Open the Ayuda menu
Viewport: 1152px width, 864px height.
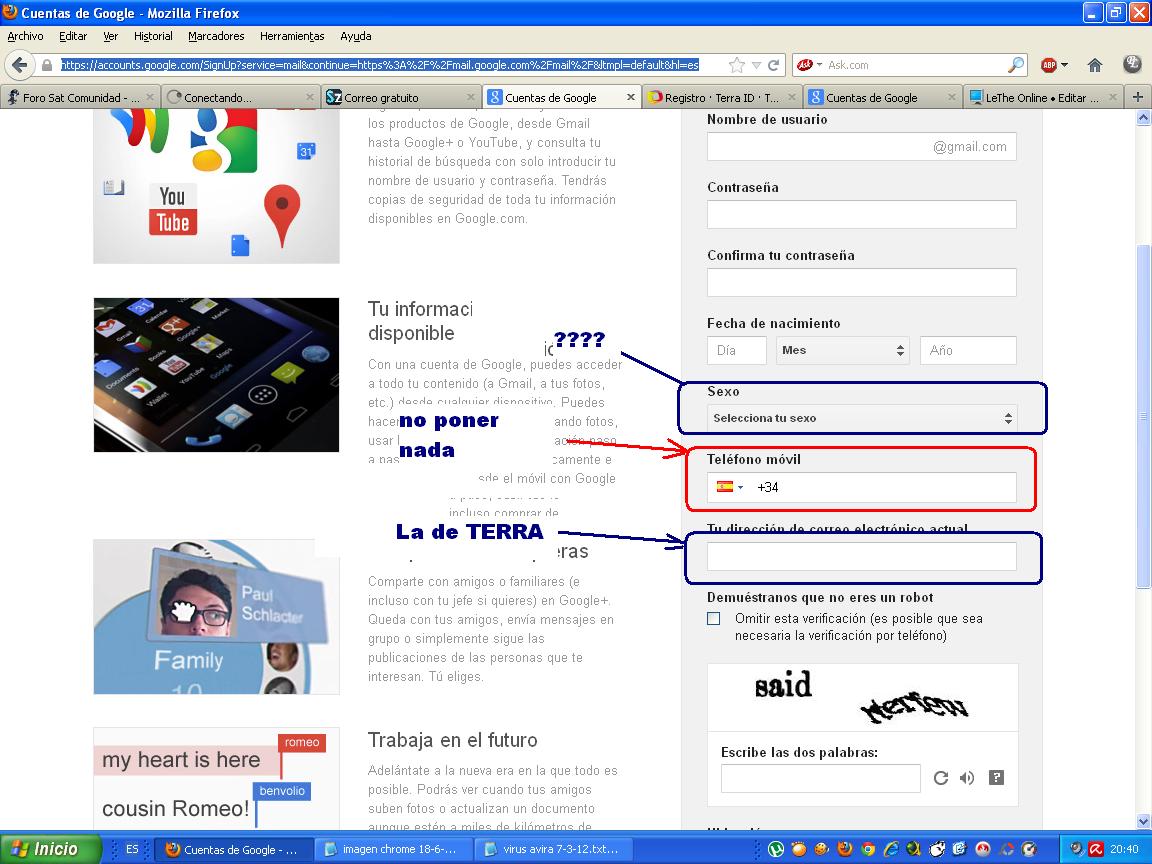click(x=356, y=36)
